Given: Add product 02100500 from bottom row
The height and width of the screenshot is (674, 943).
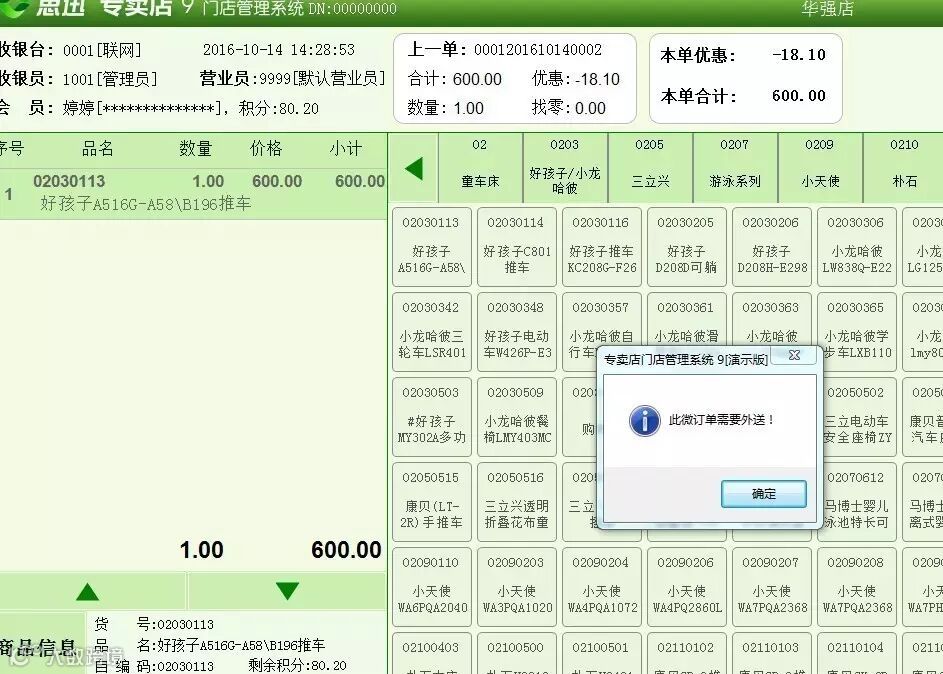Looking at the screenshot, I should pos(517,654).
